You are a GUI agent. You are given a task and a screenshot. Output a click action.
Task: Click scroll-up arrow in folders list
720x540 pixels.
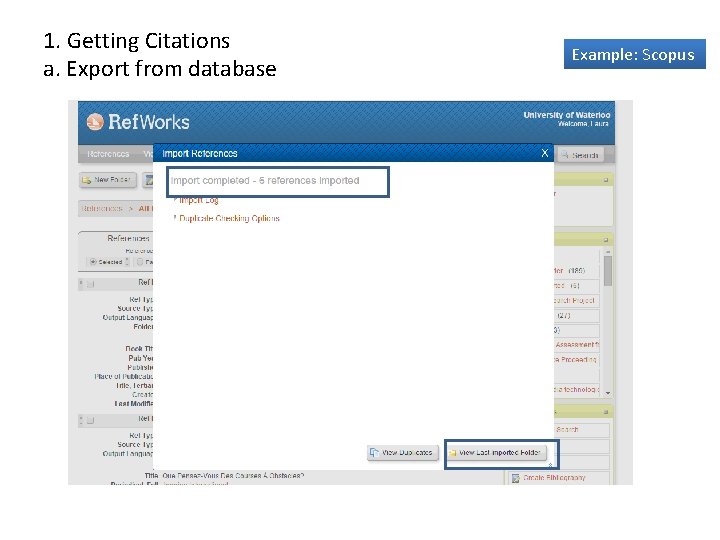(x=608, y=252)
